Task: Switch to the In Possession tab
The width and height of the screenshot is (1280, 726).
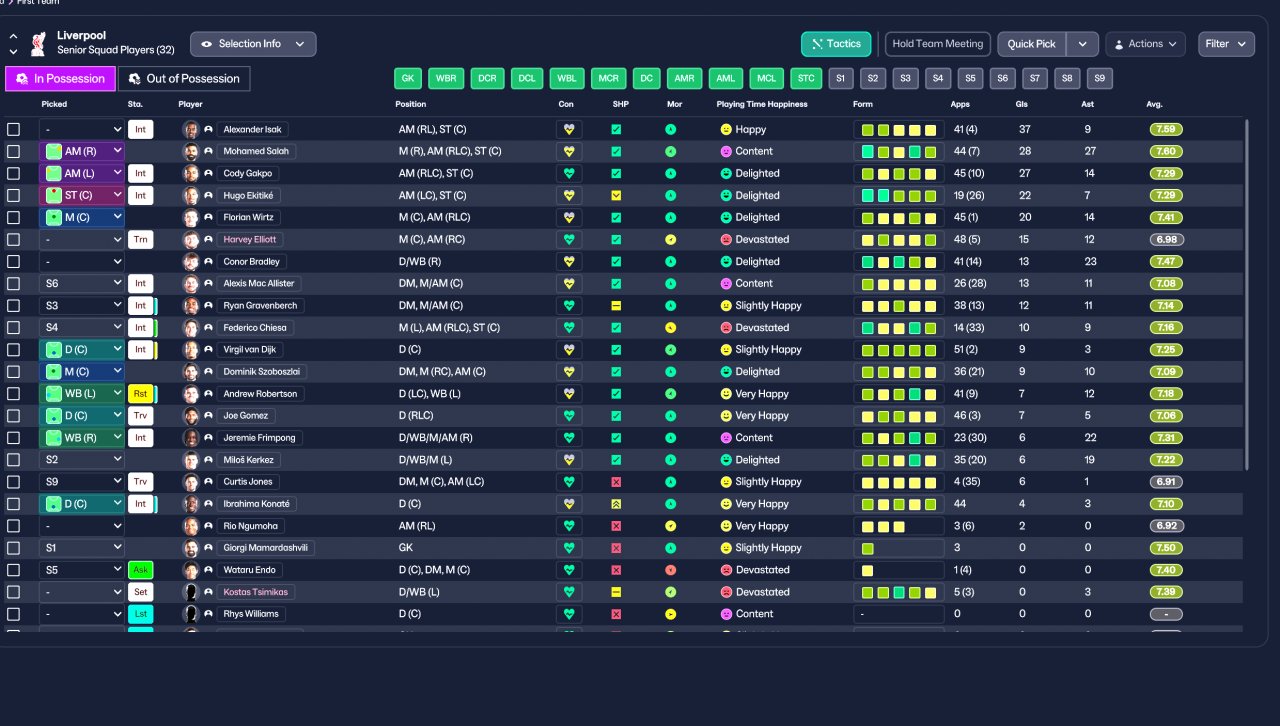Action: (x=60, y=79)
